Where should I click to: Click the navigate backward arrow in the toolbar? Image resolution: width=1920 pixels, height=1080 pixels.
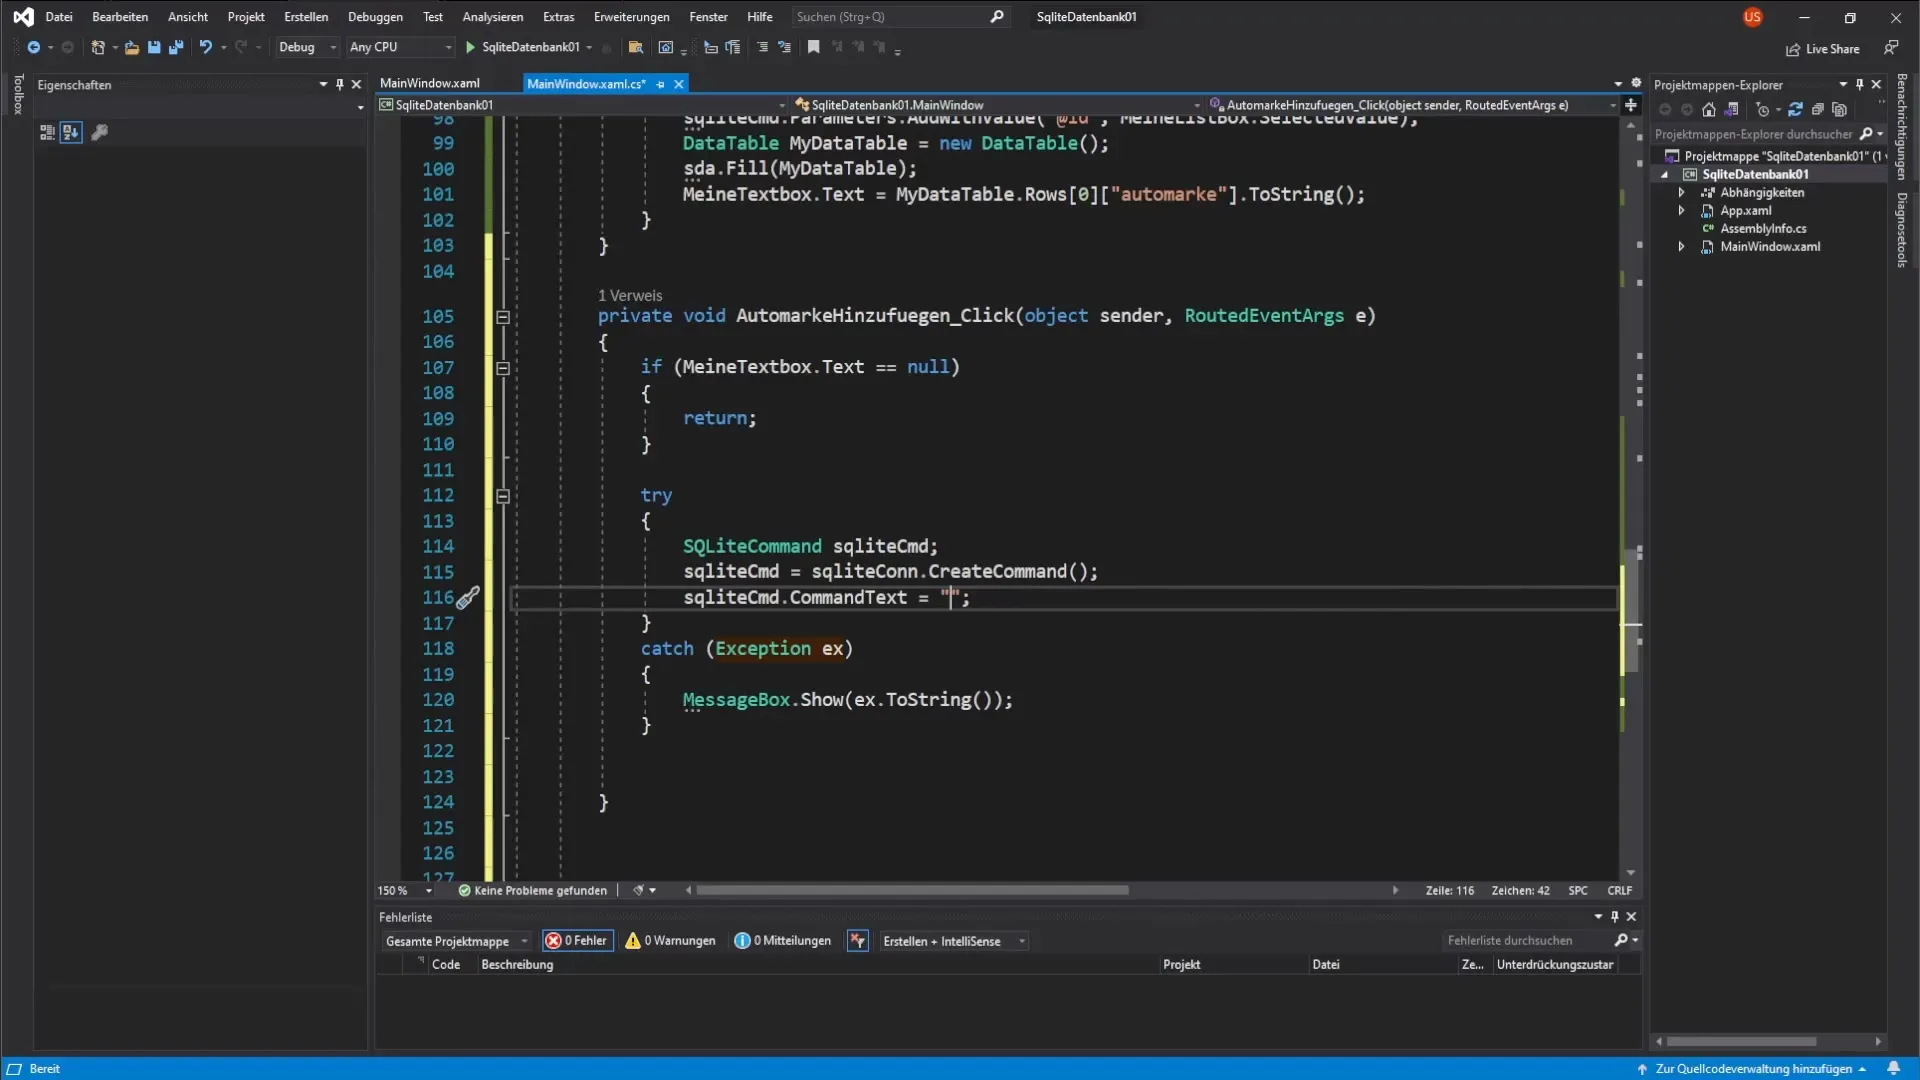tap(33, 47)
